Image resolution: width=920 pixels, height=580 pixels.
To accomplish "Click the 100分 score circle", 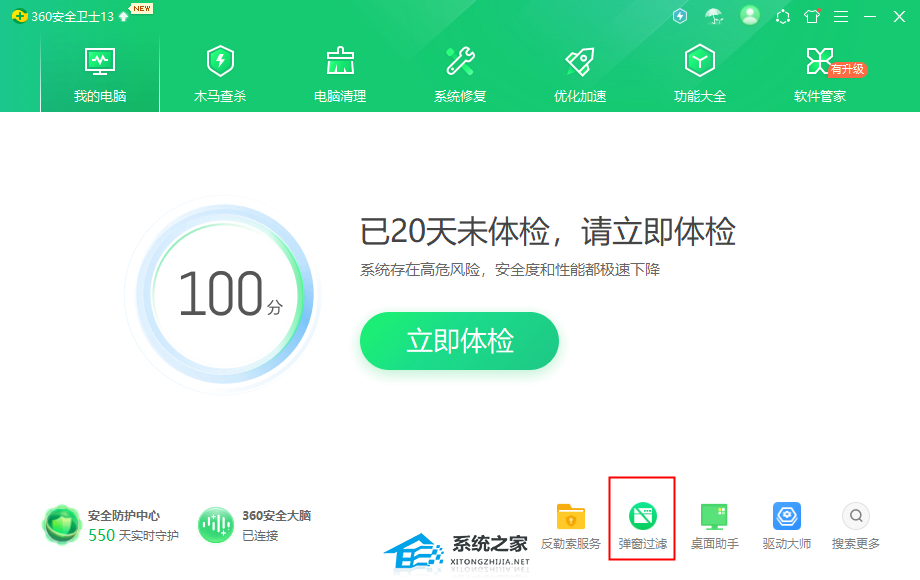I will pos(224,295).
